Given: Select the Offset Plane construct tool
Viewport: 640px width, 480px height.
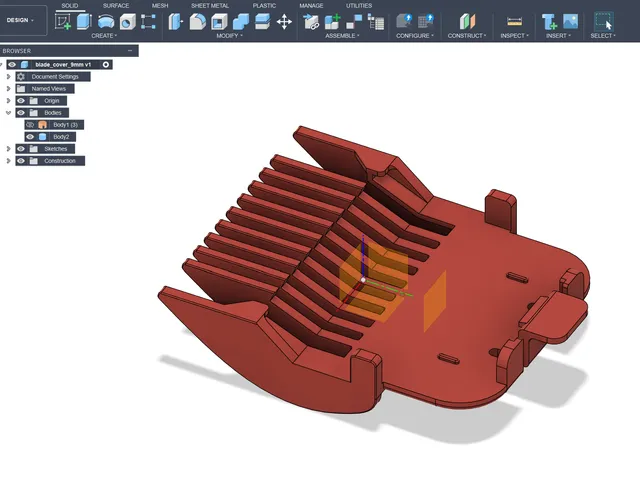Looking at the screenshot, I should [467, 21].
